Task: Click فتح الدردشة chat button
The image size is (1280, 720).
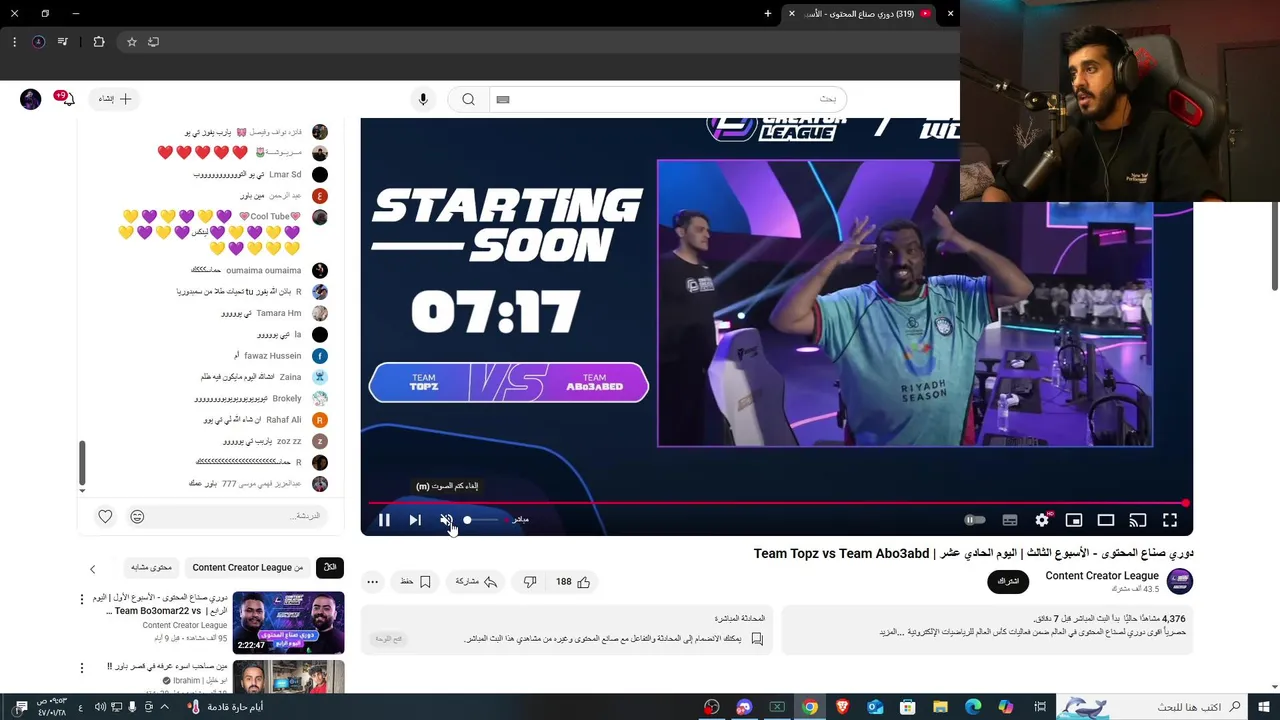Action: 389,638
